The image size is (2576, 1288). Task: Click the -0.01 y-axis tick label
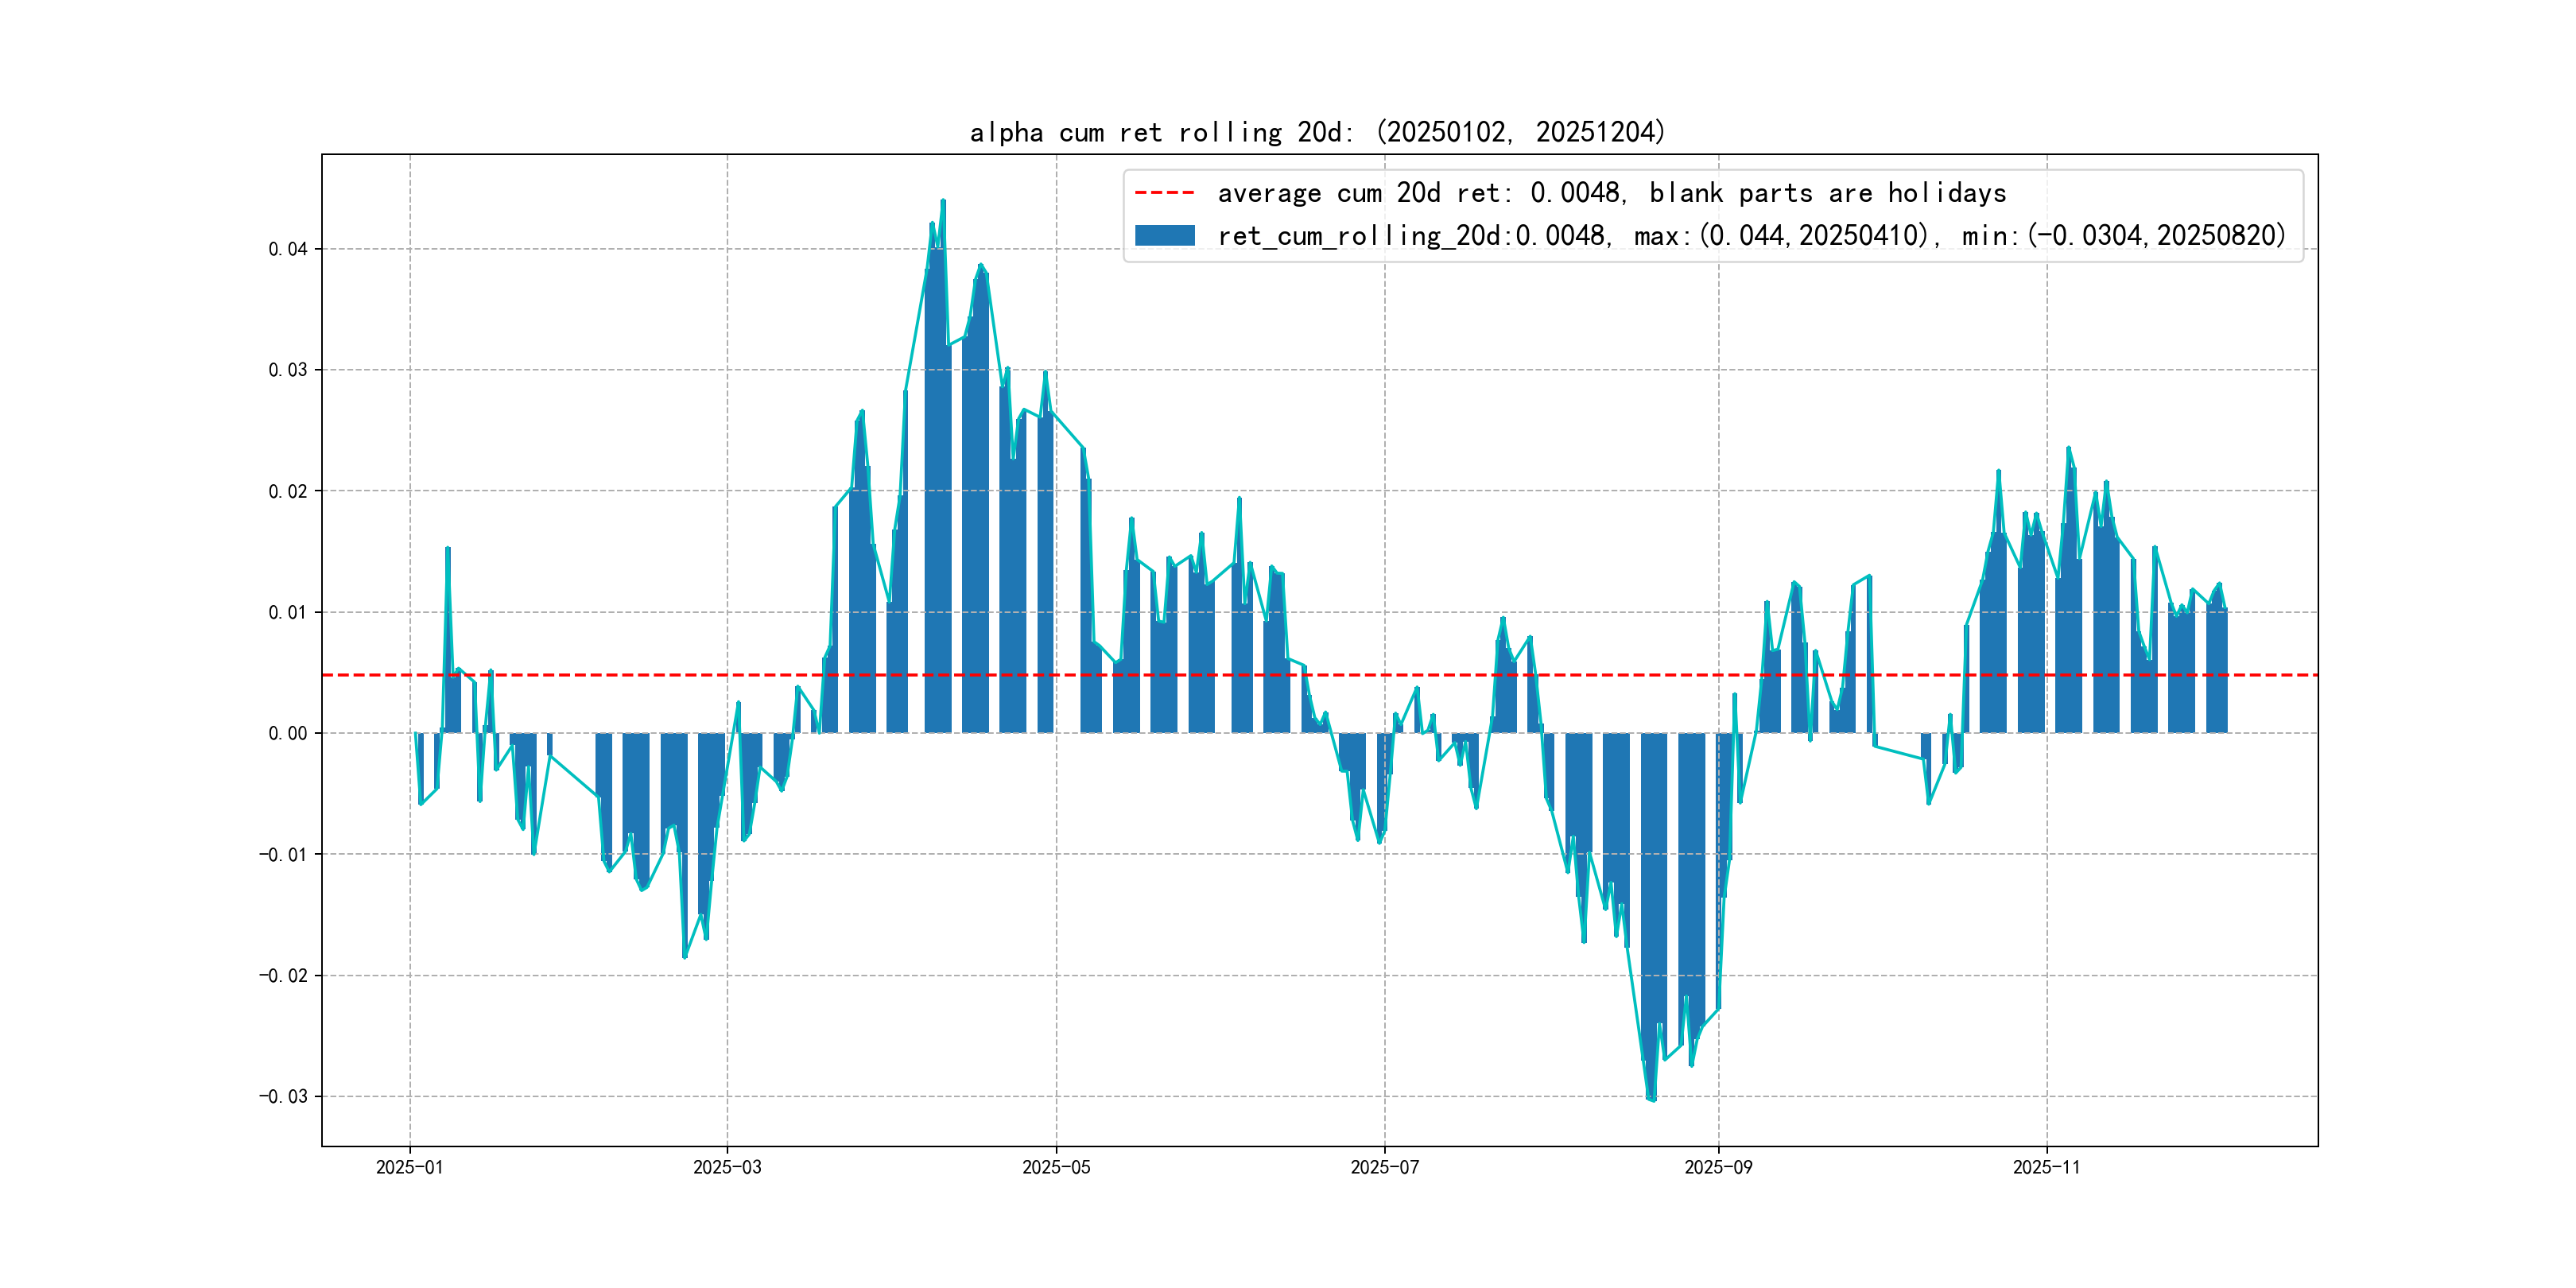(283, 854)
